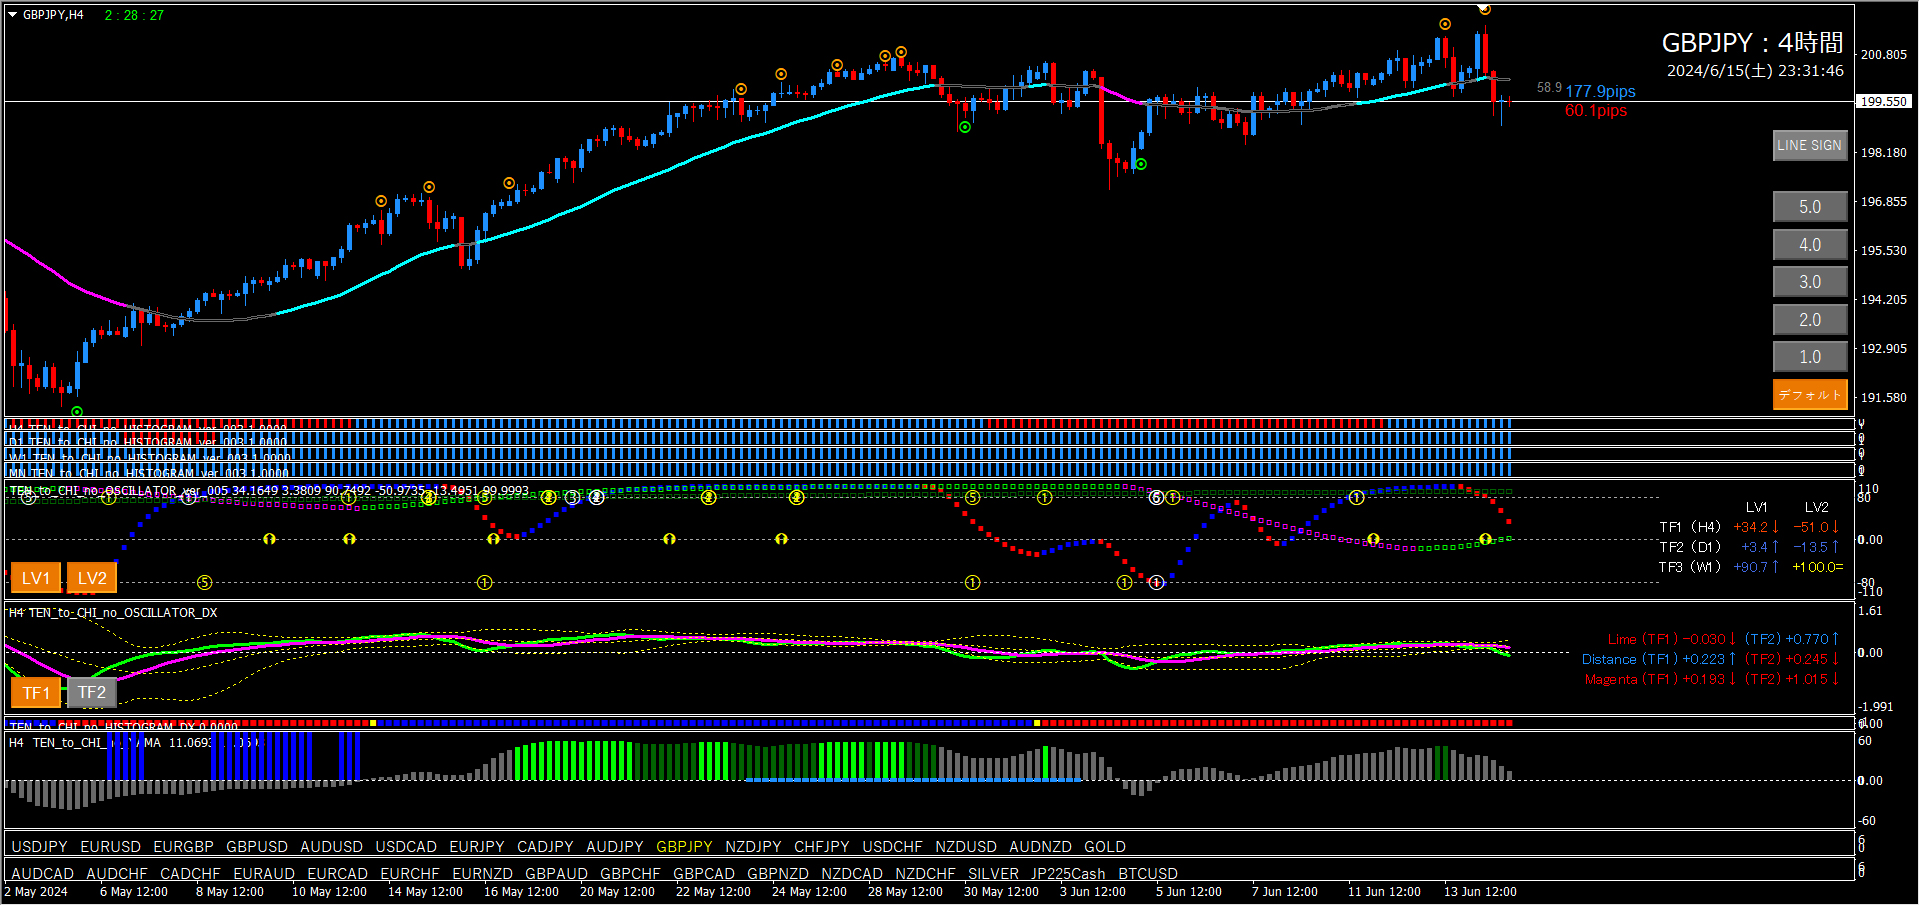Switch chart to GBPAUD
1920x906 pixels.
click(x=557, y=874)
